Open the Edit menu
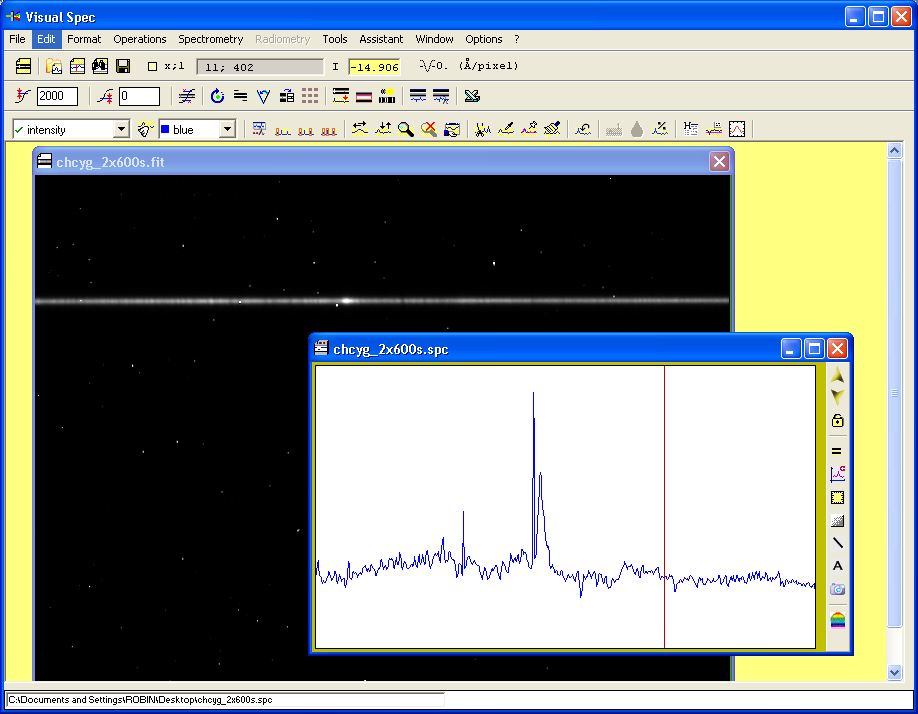918x714 pixels. click(x=46, y=39)
